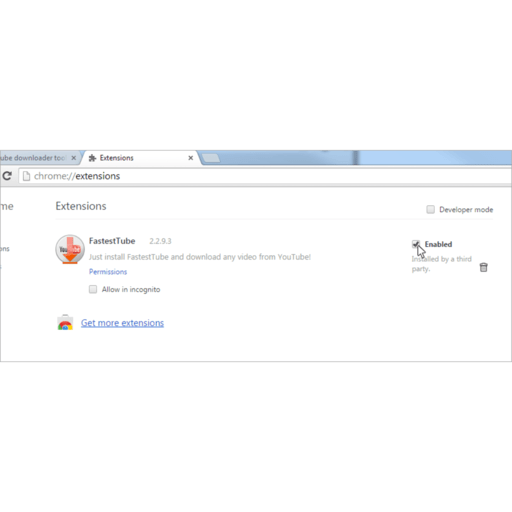
Task: Focus the chrome://extensions address bar
Action: 265,176
